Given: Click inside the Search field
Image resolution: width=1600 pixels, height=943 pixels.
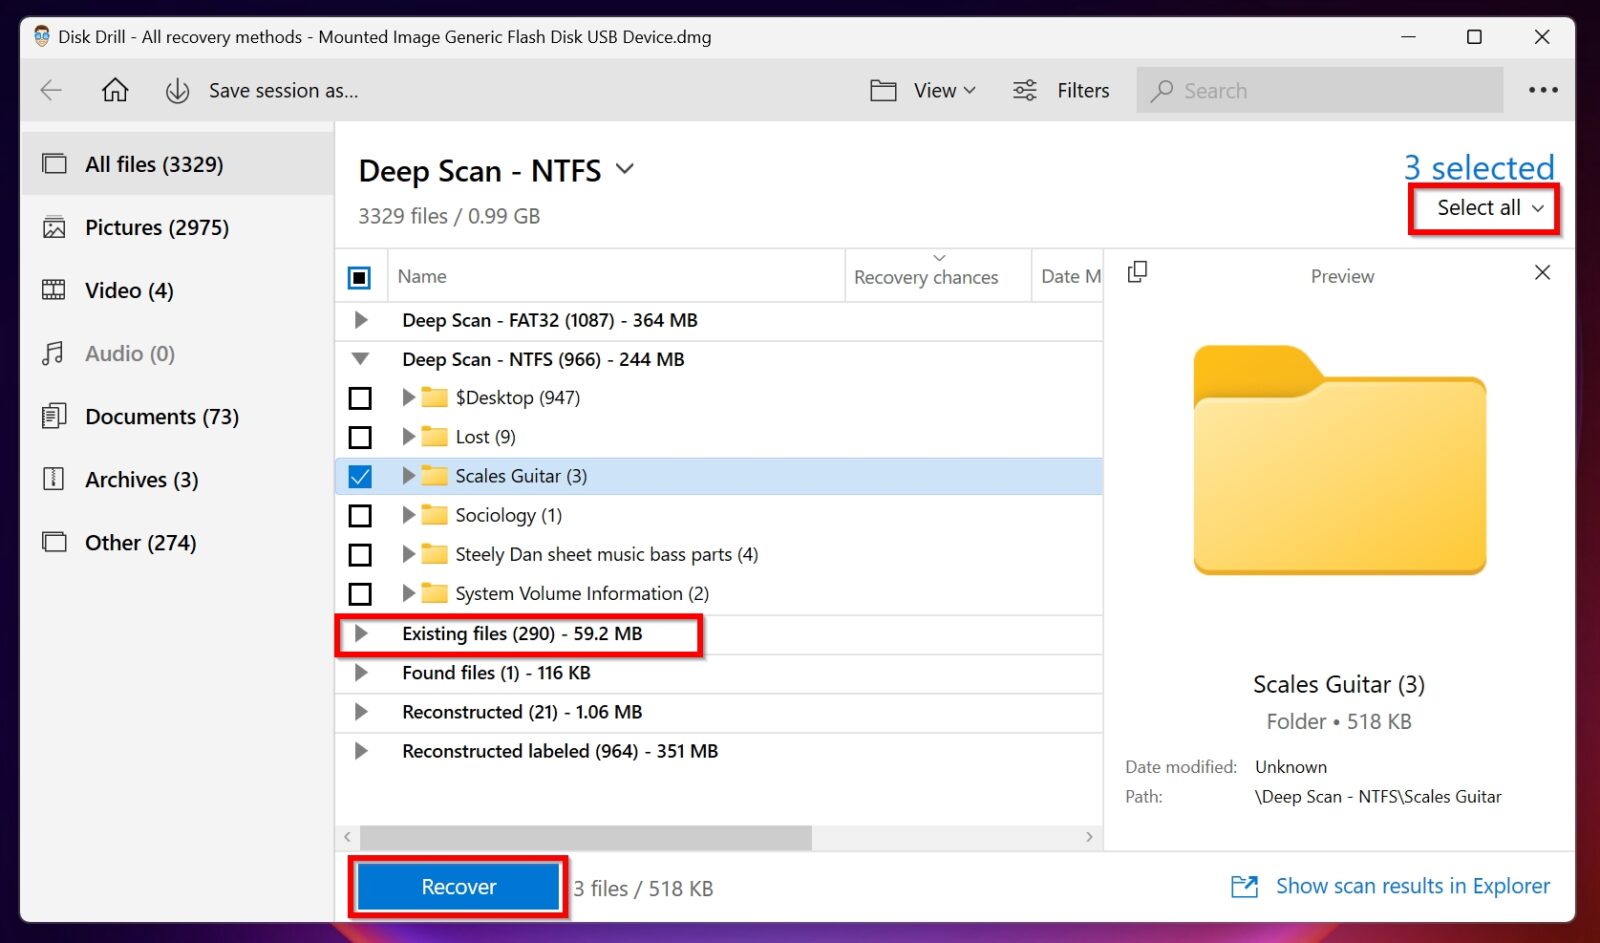Looking at the screenshot, I should (1318, 90).
